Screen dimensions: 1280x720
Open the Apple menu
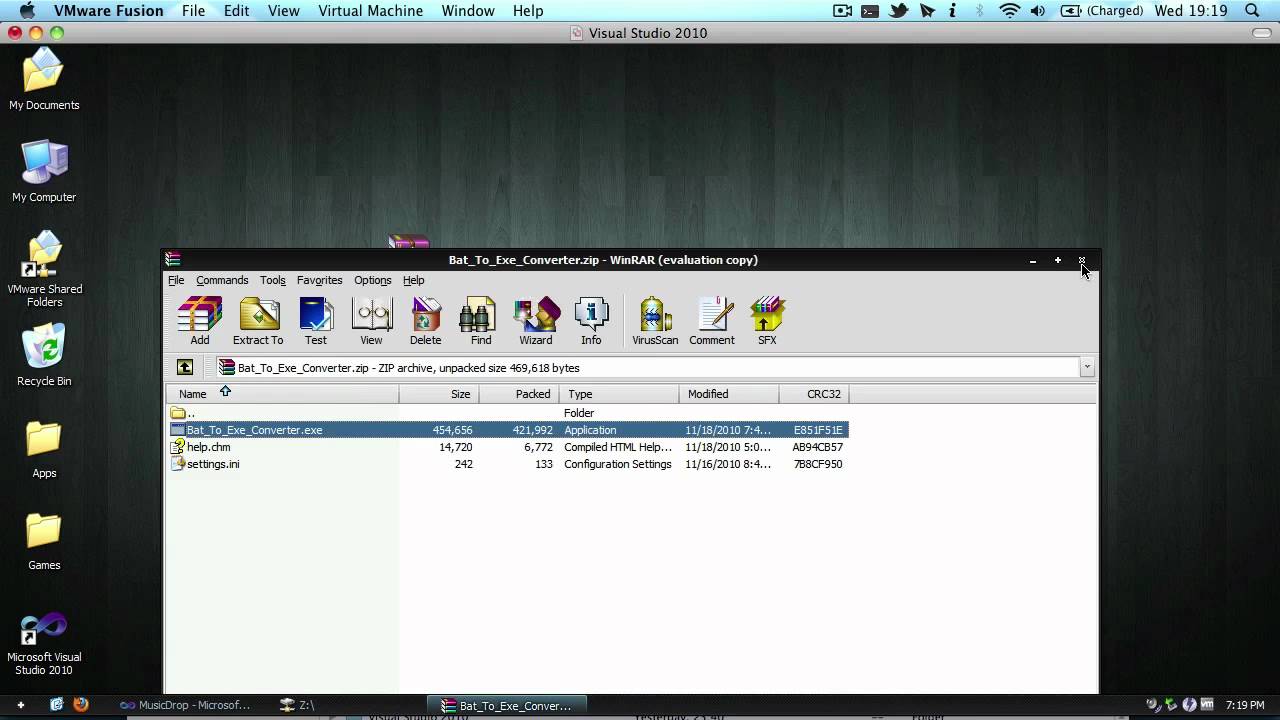(x=27, y=11)
